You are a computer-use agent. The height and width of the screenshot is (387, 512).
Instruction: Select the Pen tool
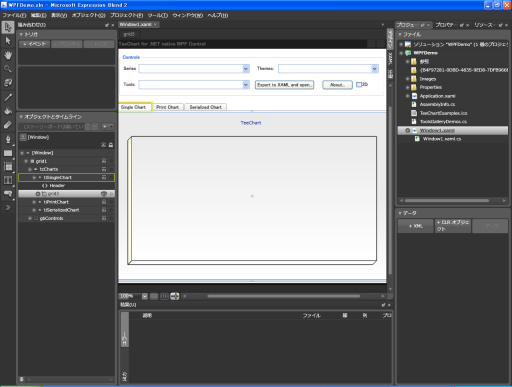pyautogui.click(x=8, y=139)
